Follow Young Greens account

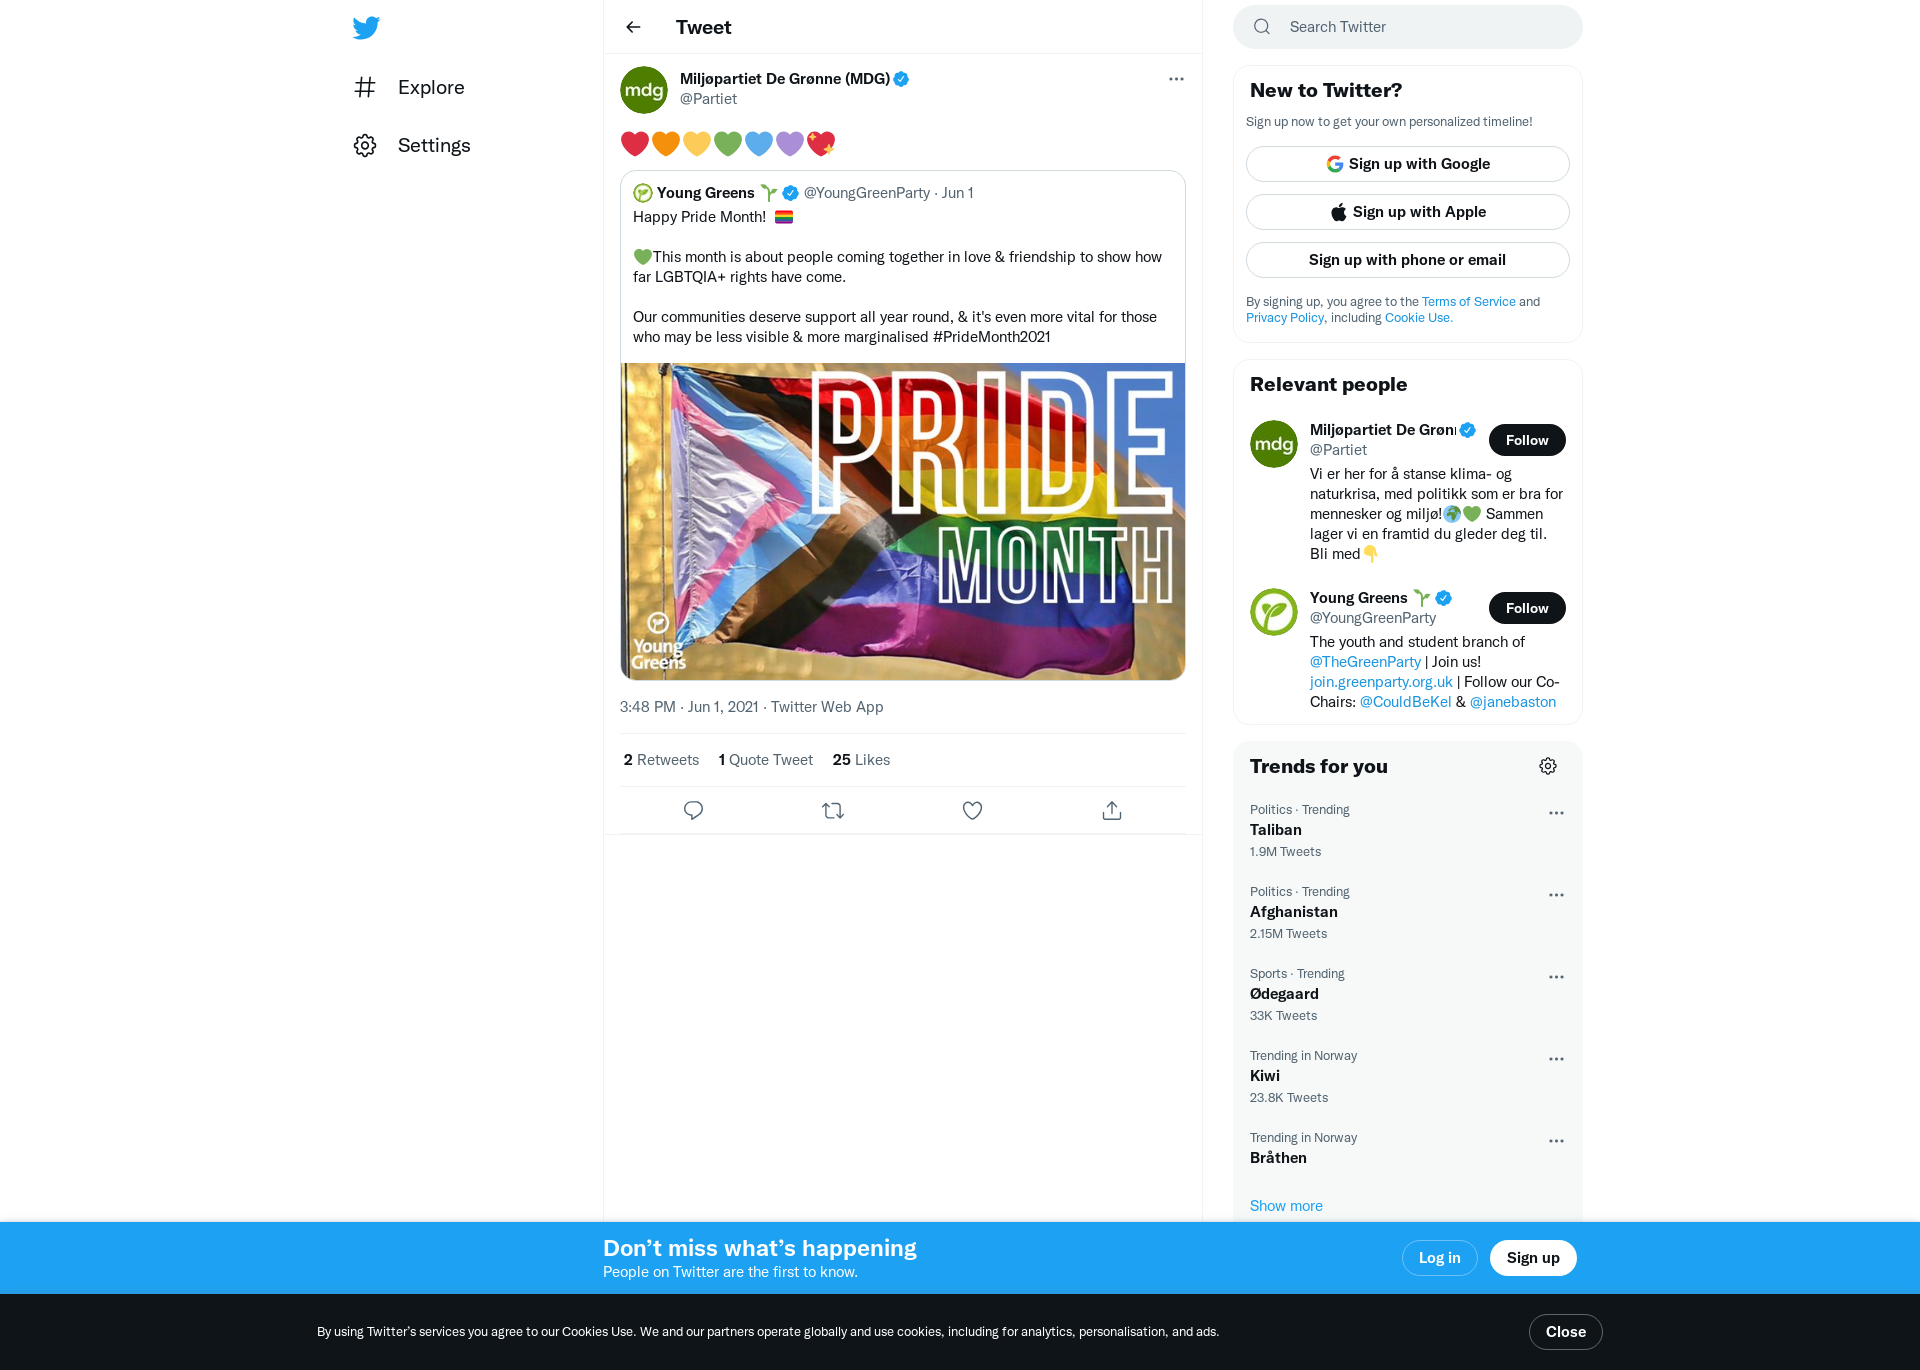(1527, 608)
